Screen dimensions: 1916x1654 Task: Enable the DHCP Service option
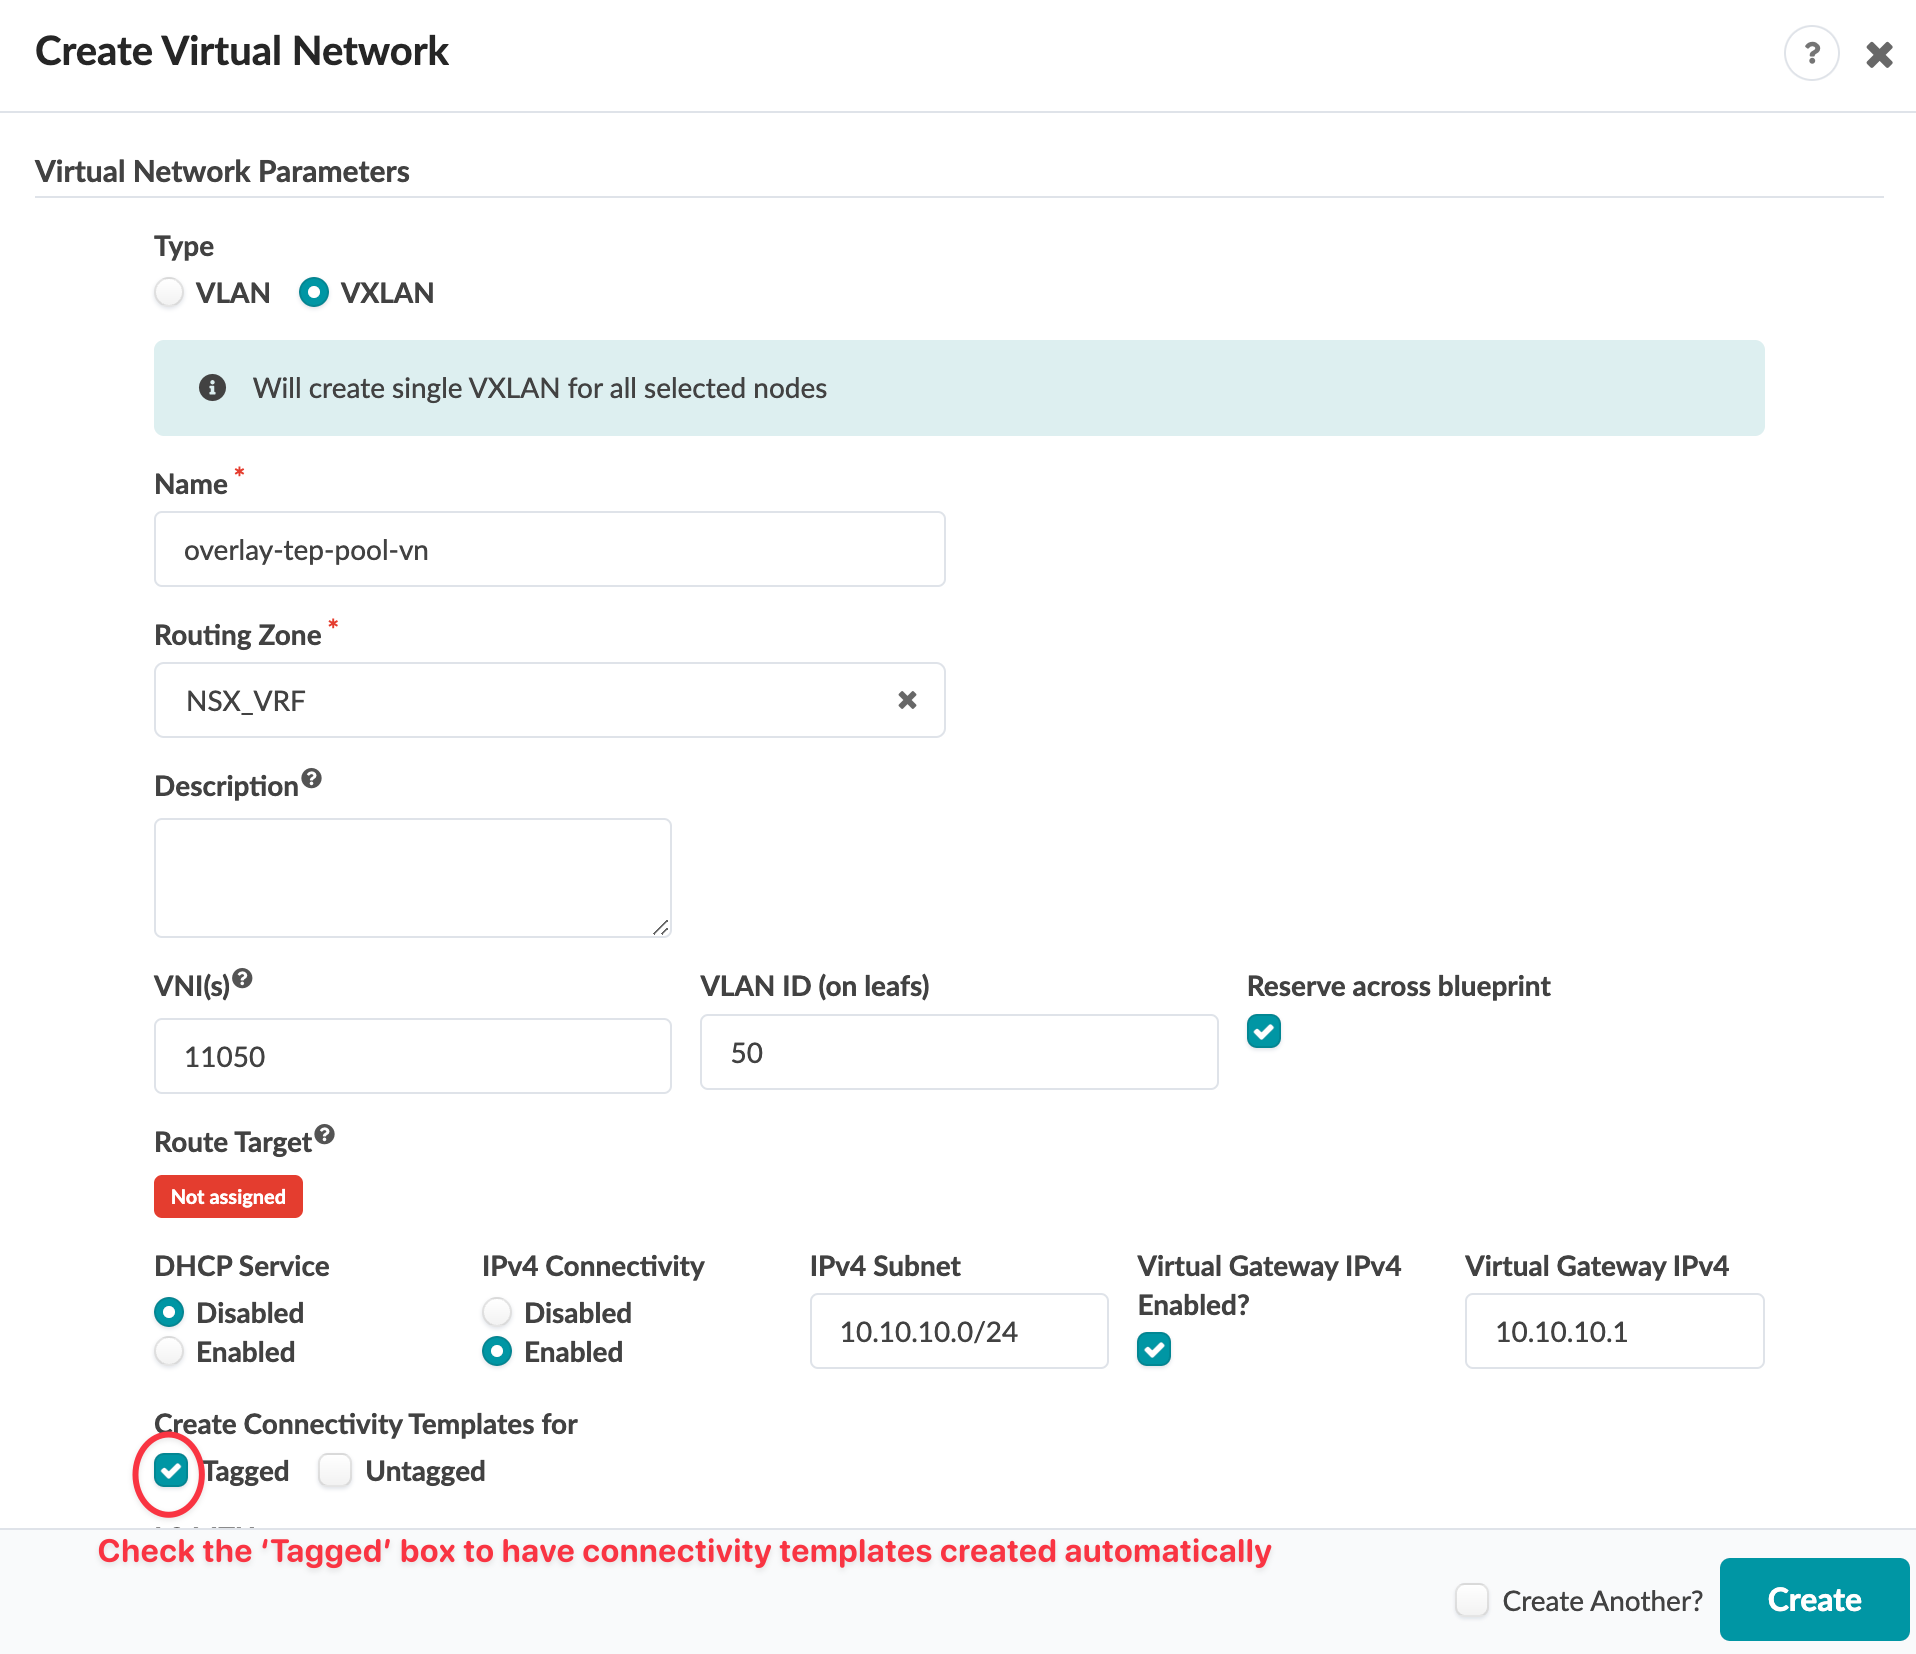pos(170,1352)
